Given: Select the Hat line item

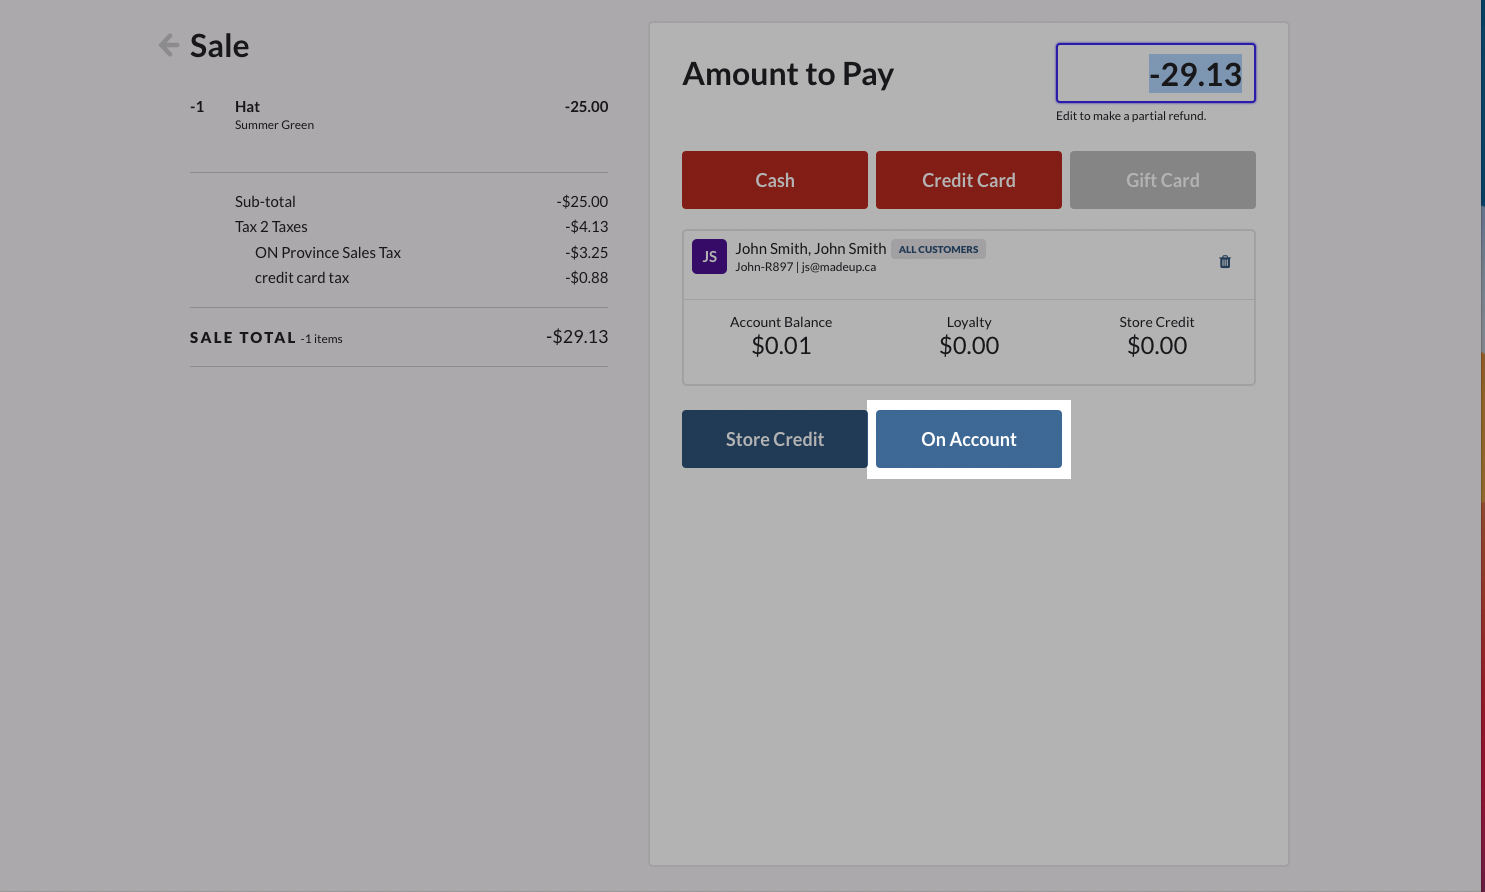Looking at the screenshot, I should 246,106.
